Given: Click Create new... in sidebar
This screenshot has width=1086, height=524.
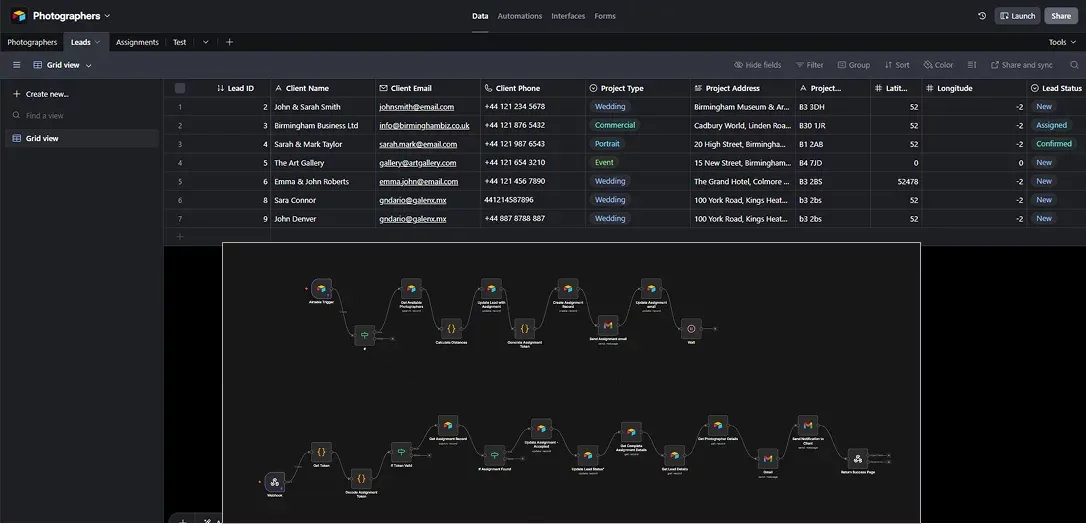Looking at the screenshot, I should 41,94.
